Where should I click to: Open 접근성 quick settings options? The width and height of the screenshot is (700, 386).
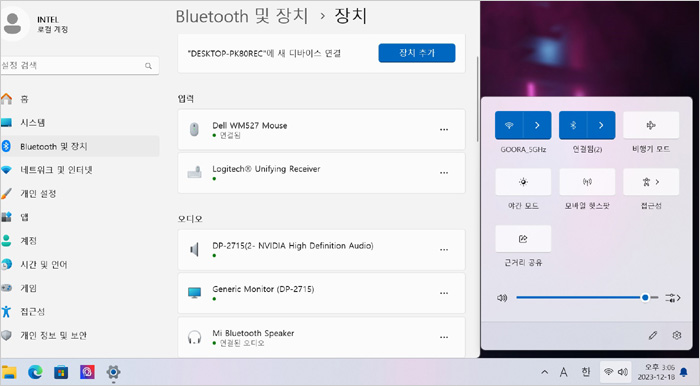coord(651,182)
